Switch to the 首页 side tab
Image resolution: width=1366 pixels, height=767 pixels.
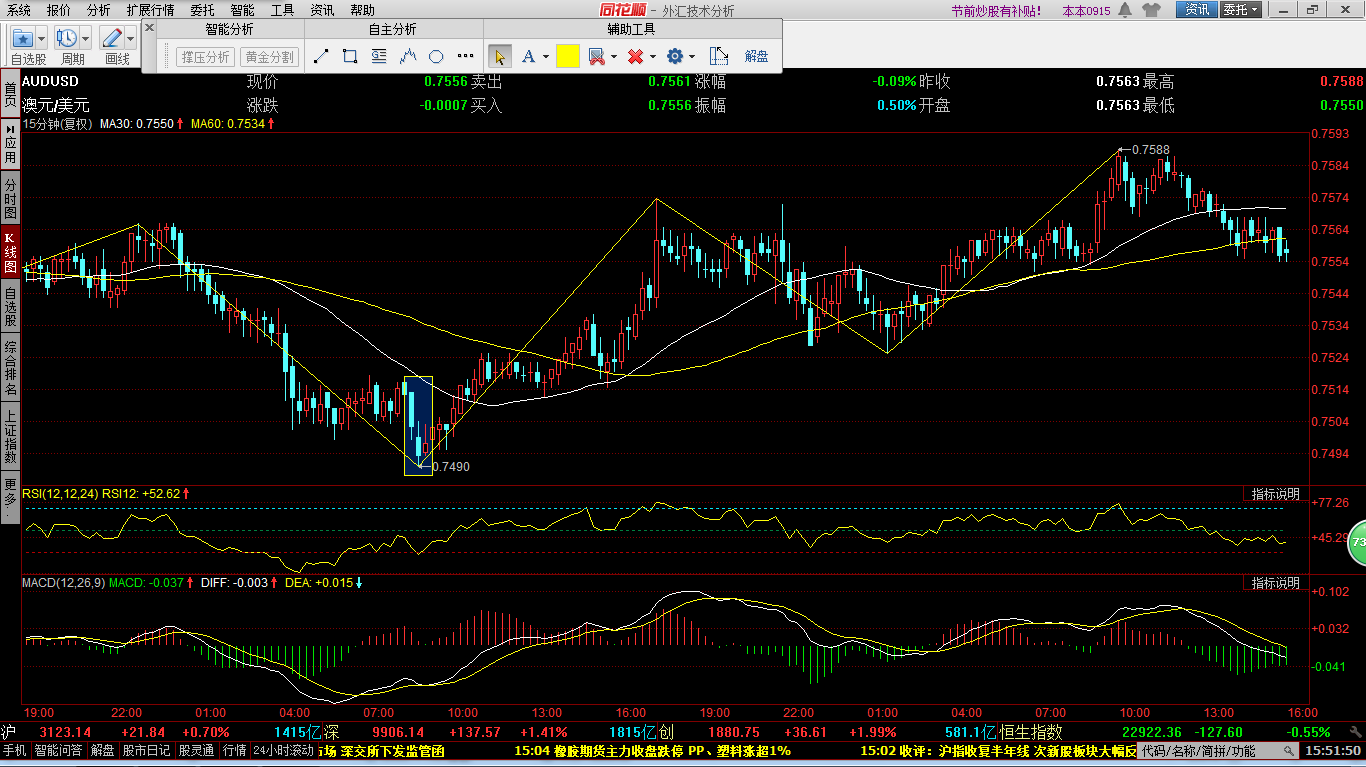pyautogui.click(x=10, y=94)
